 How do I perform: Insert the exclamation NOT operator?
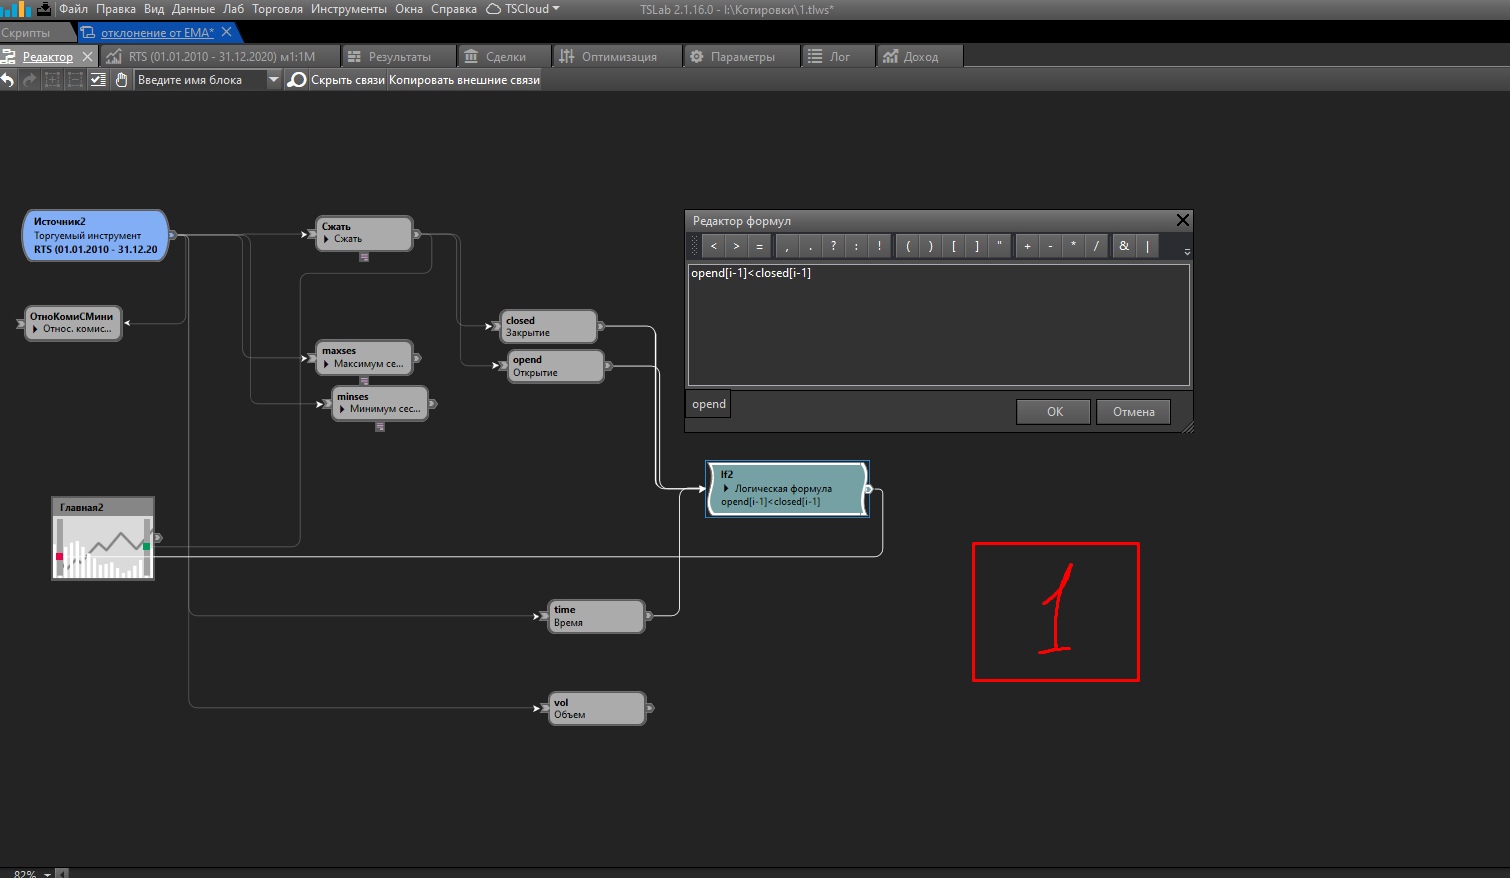coord(879,246)
